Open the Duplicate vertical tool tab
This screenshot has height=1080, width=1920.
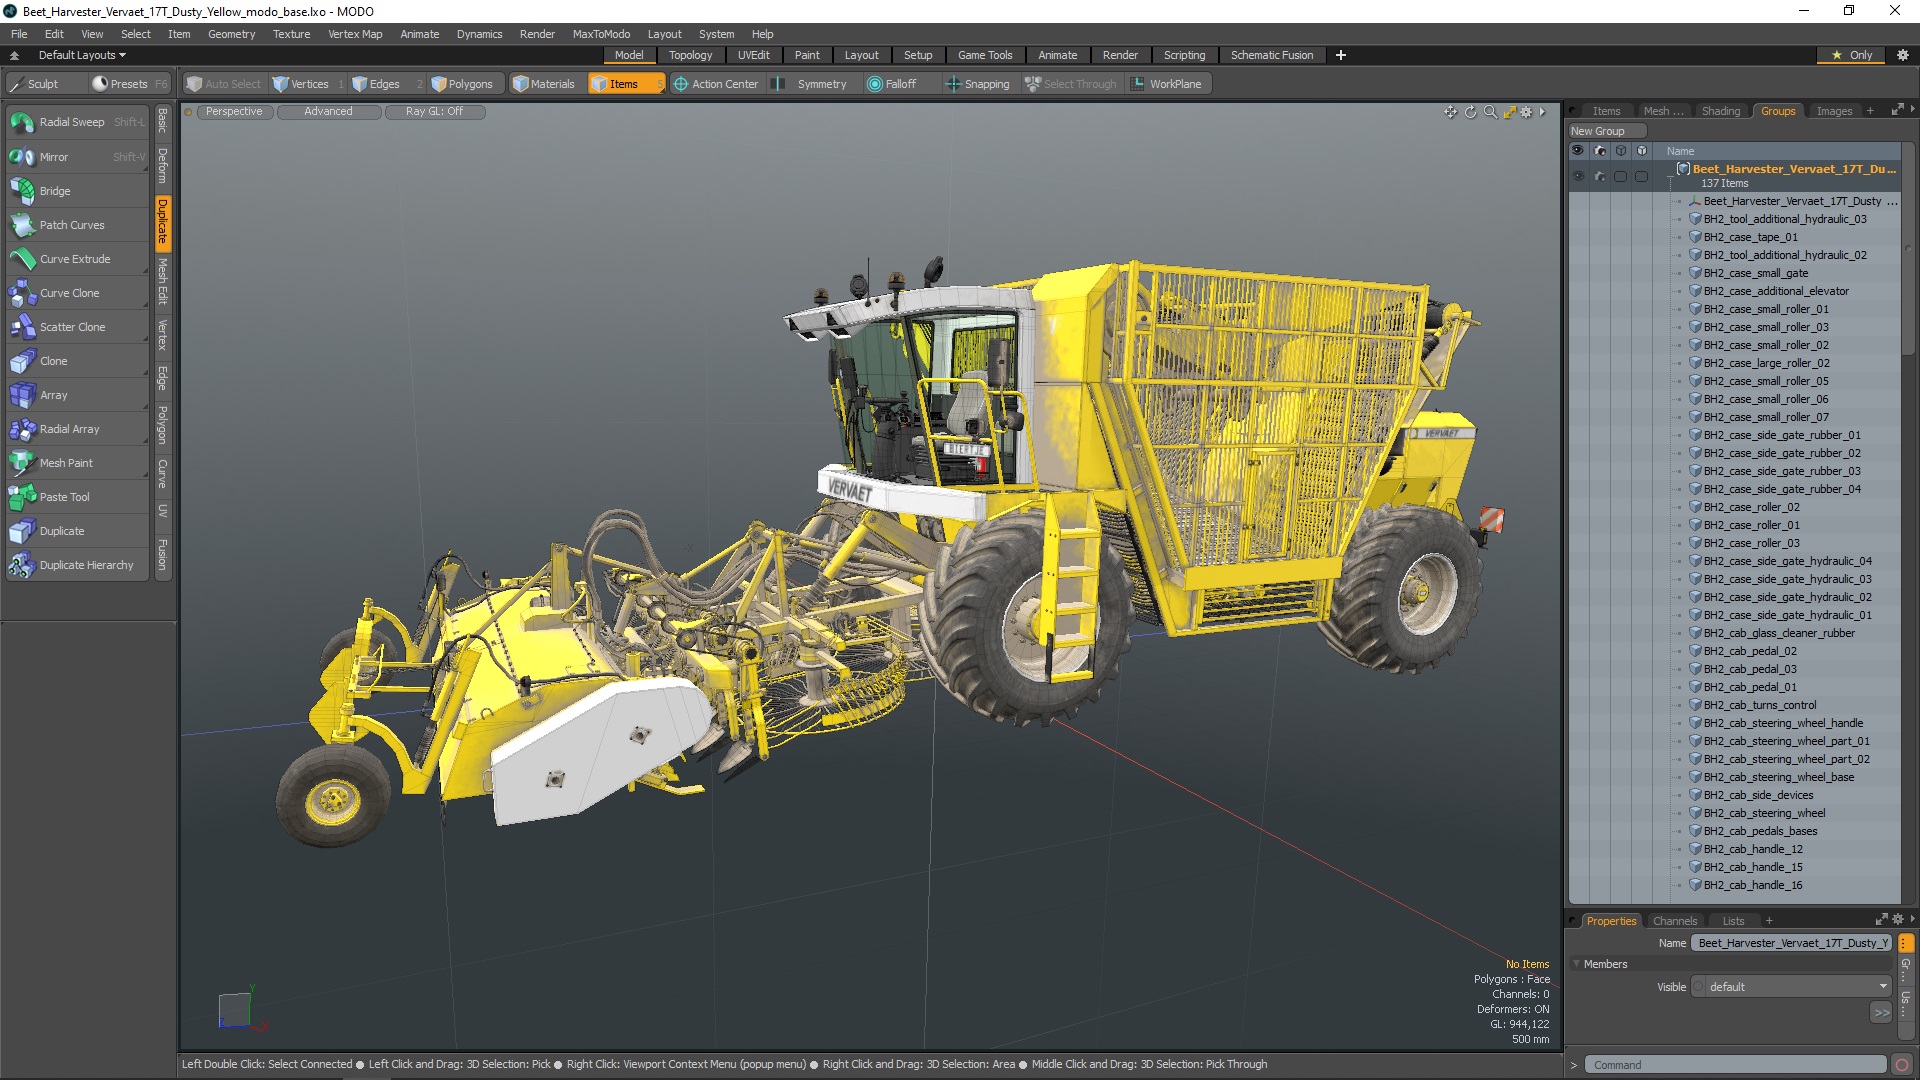pyautogui.click(x=162, y=222)
